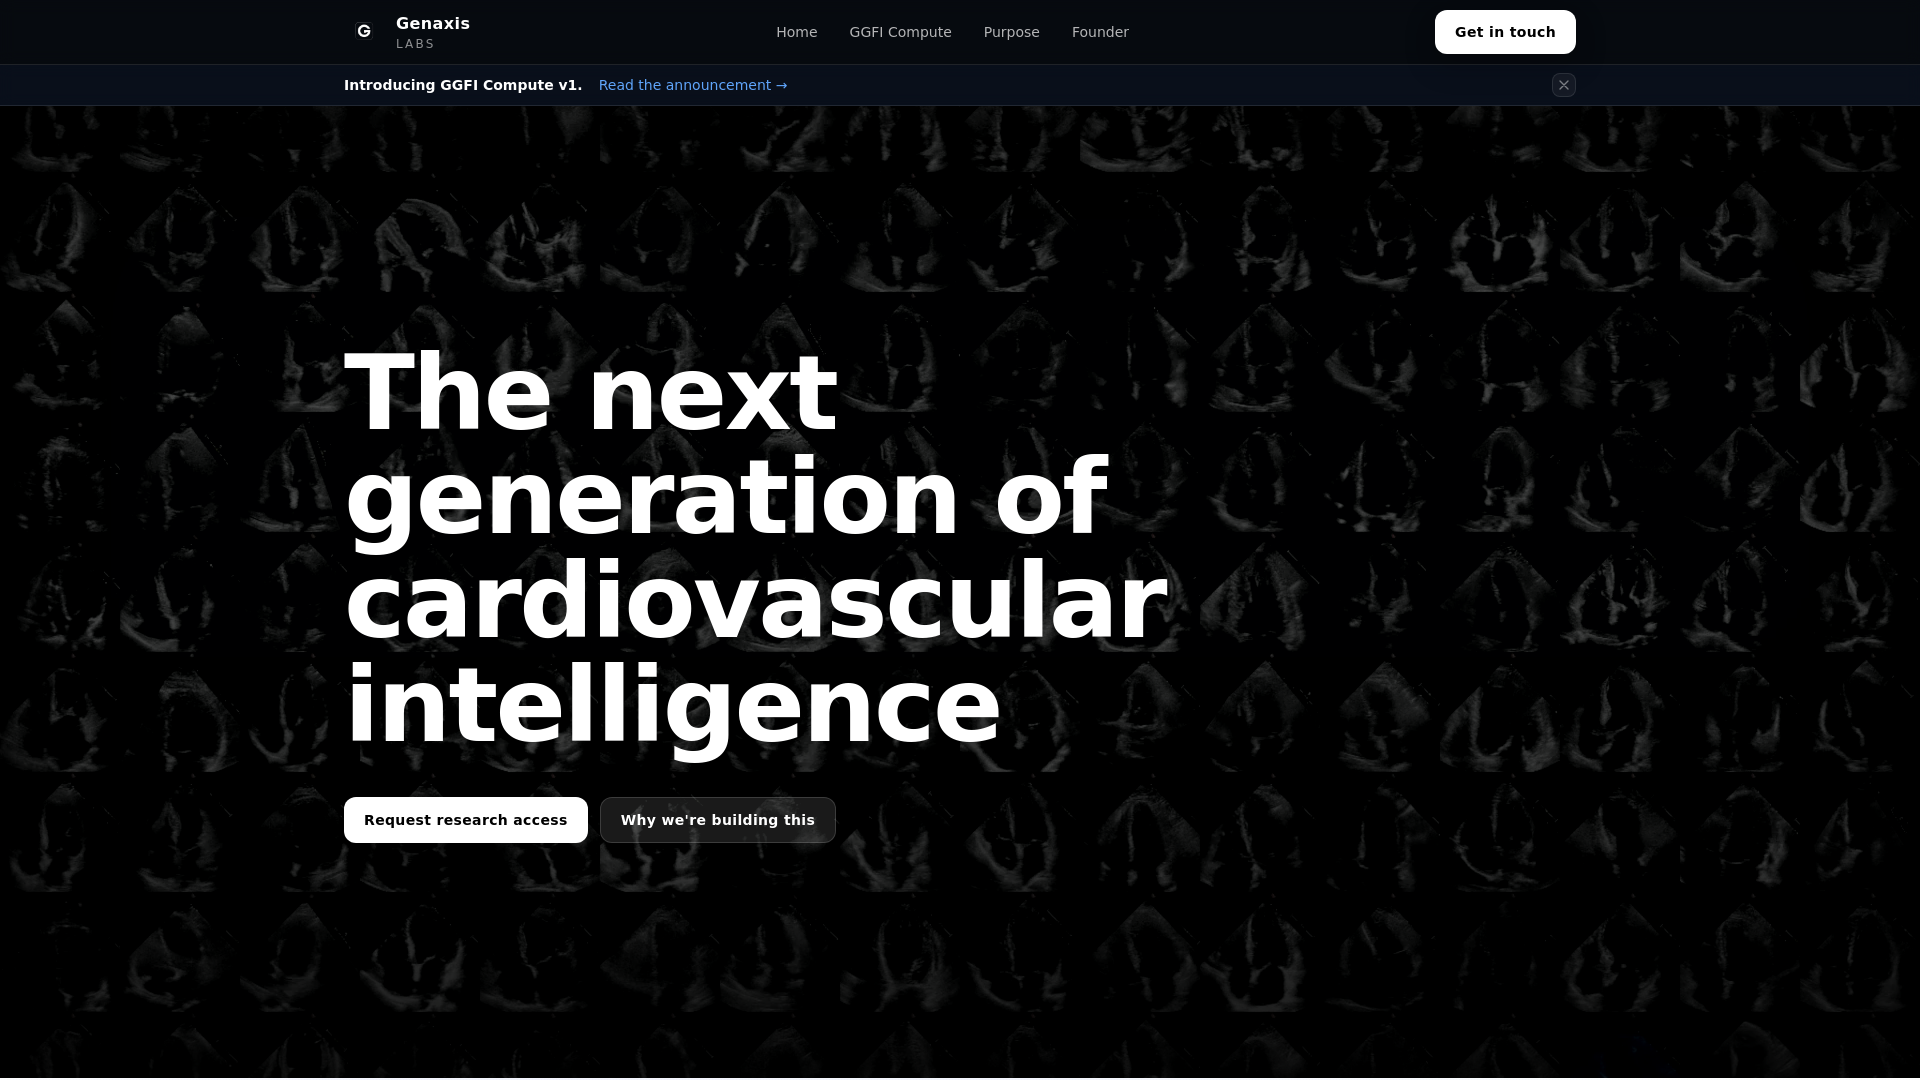Click empty space in the announcement banner bar
This screenshot has height=1080, width=1920.
[1150, 85]
